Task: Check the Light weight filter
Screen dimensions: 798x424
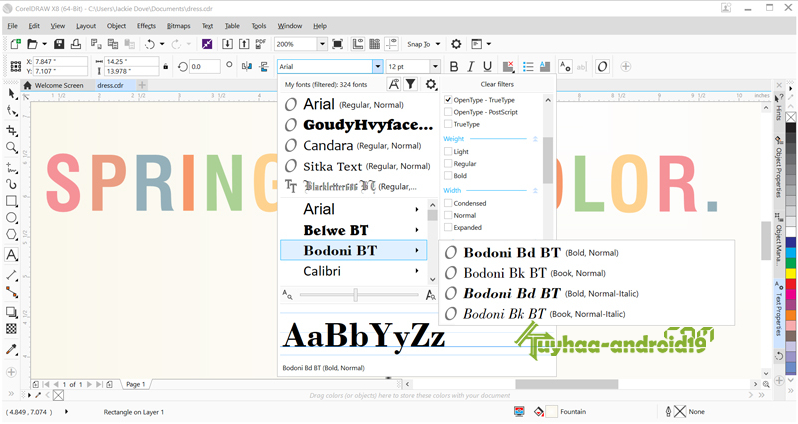Action: [x=448, y=152]
